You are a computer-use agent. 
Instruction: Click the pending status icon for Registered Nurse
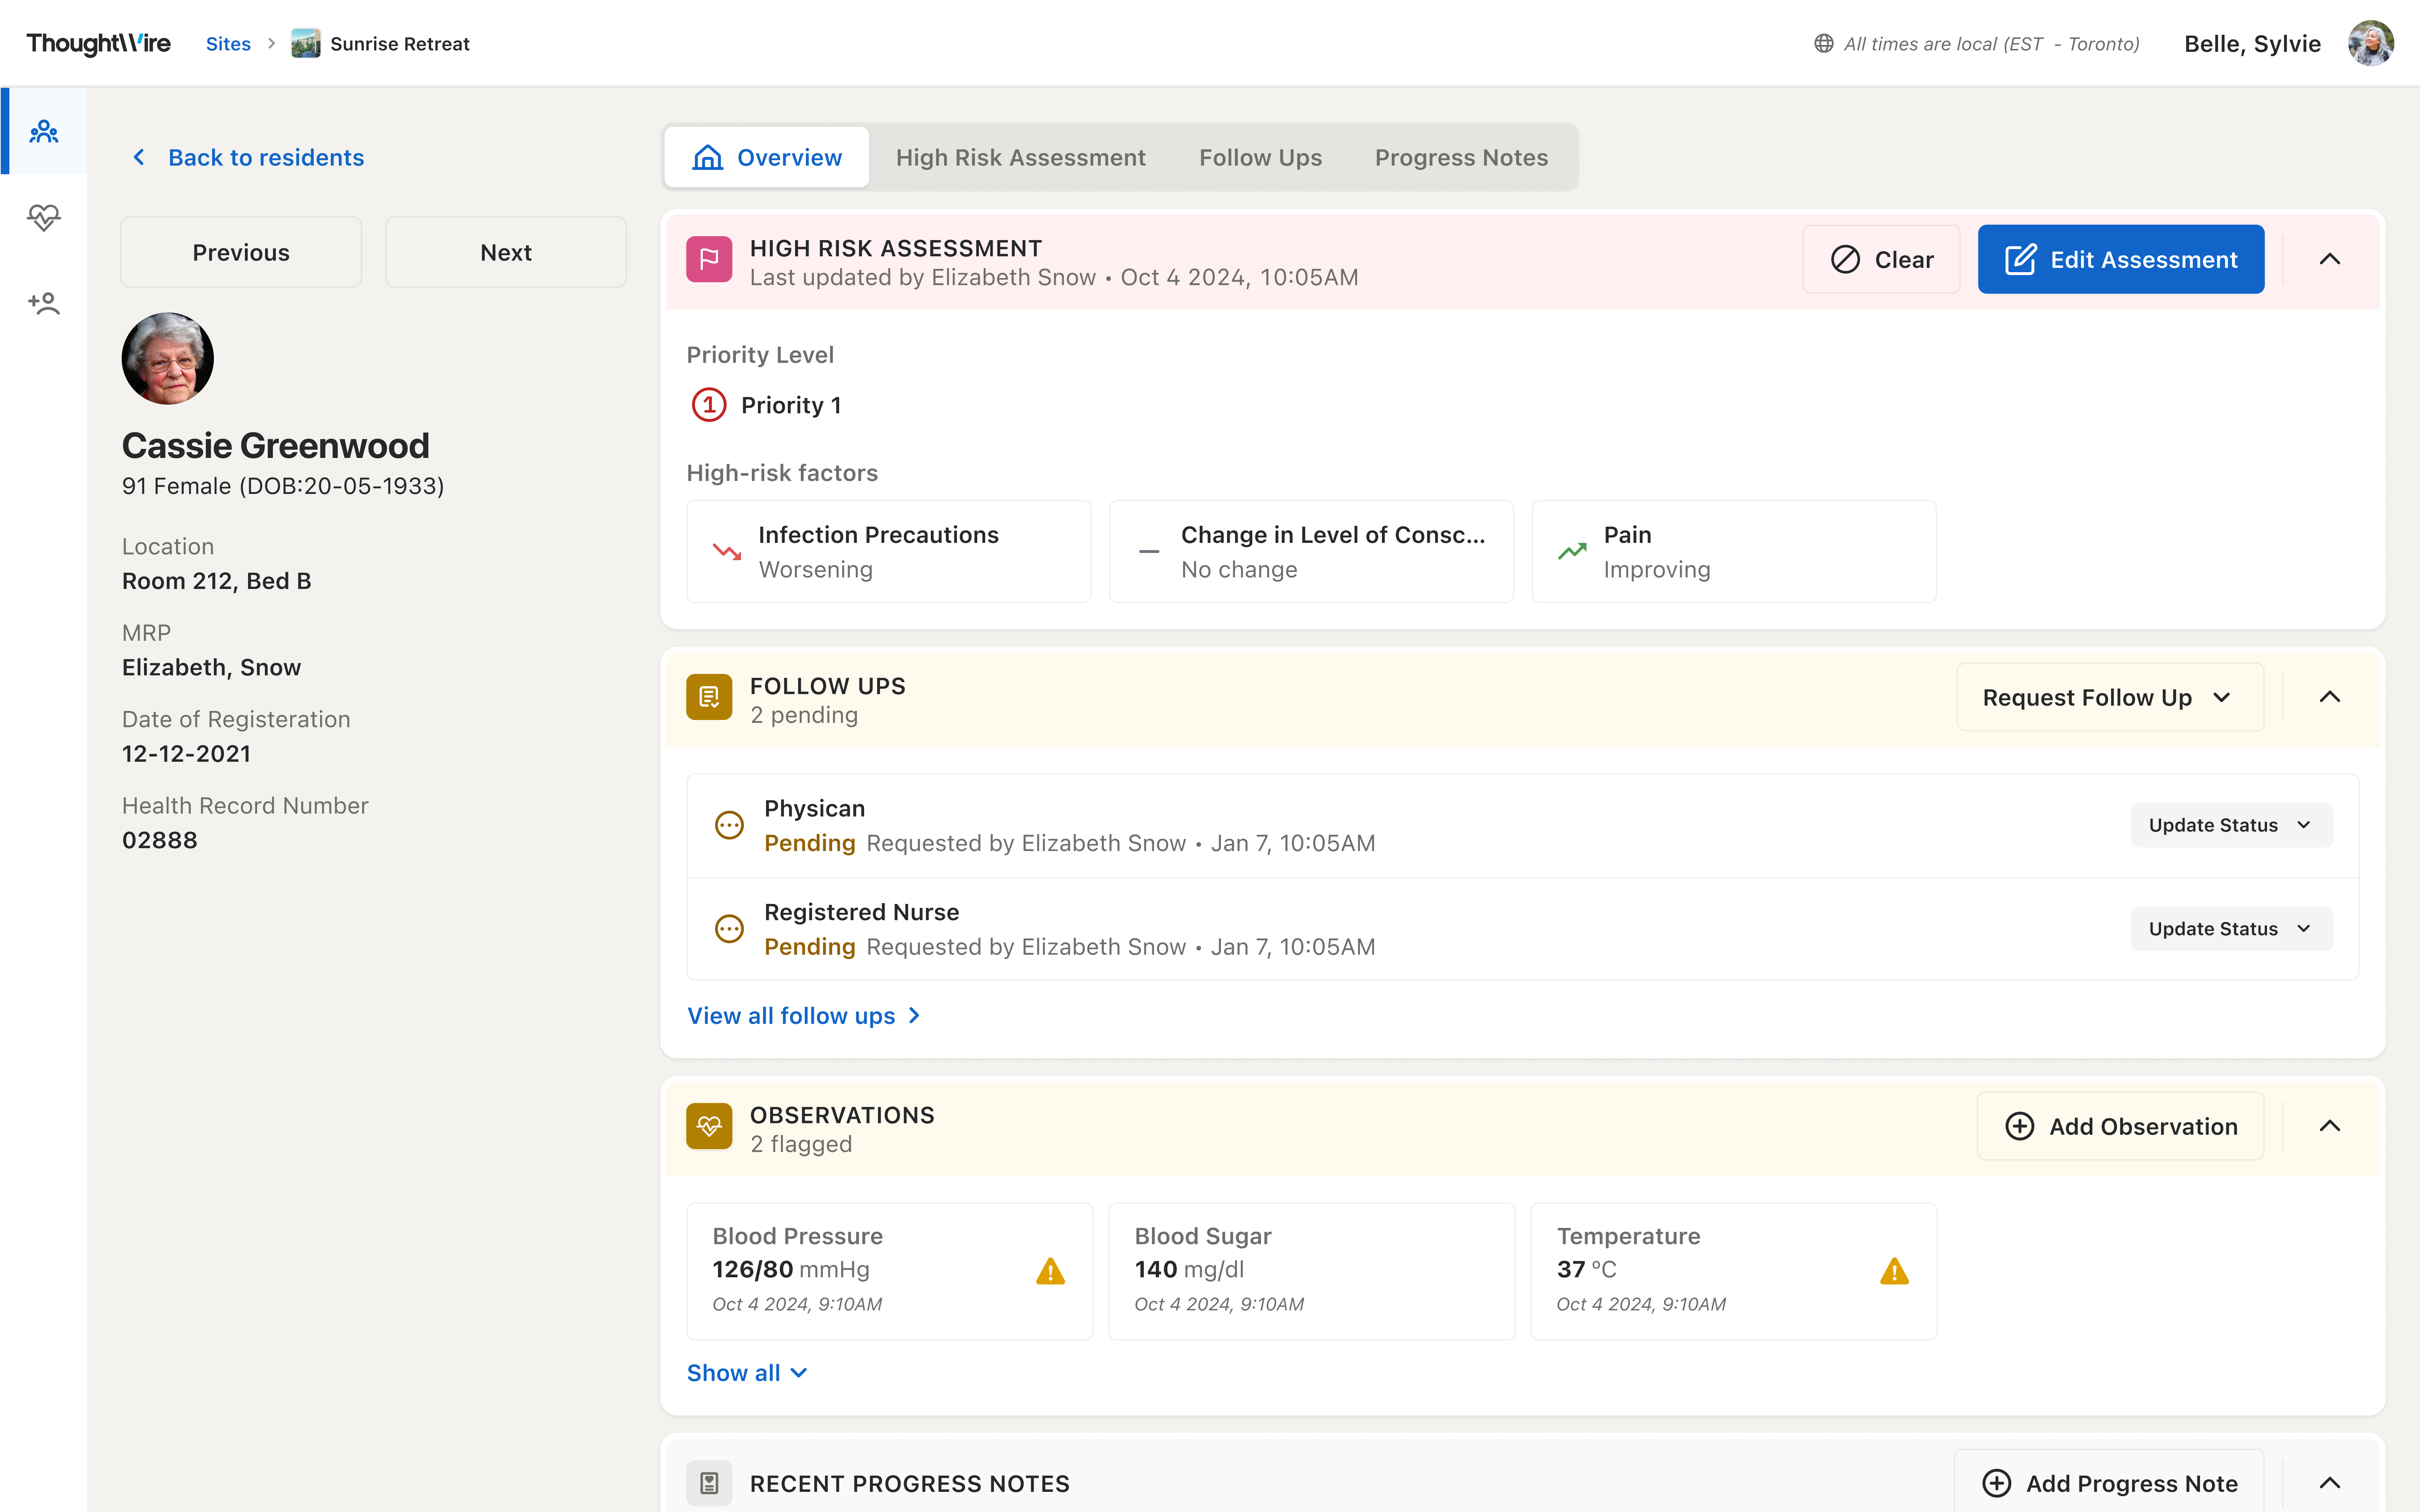coord(729,929)
